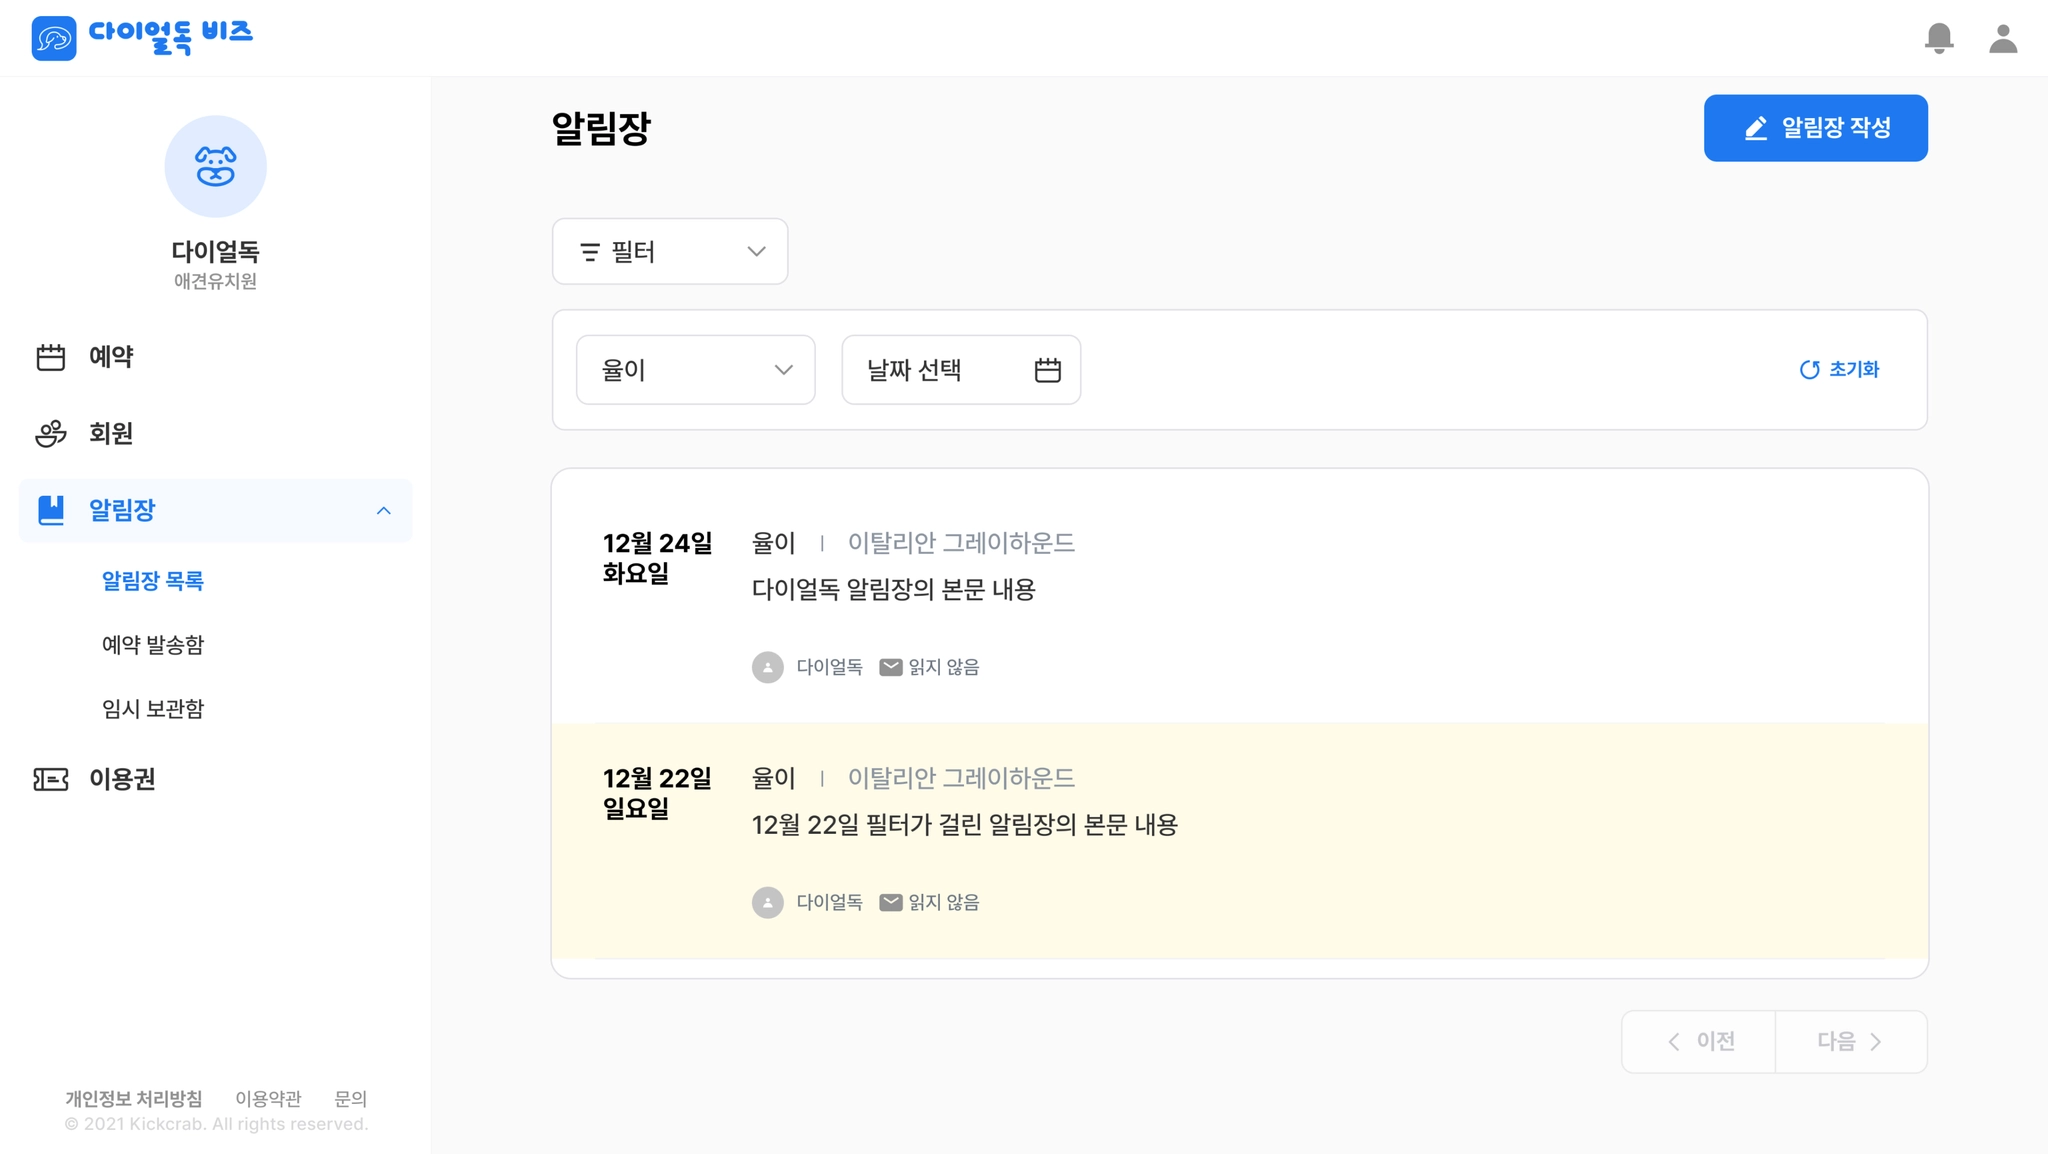The image size is (2048, 1154).
Task: Click the calendar icon in date picker
Action: coord(1047,370)
